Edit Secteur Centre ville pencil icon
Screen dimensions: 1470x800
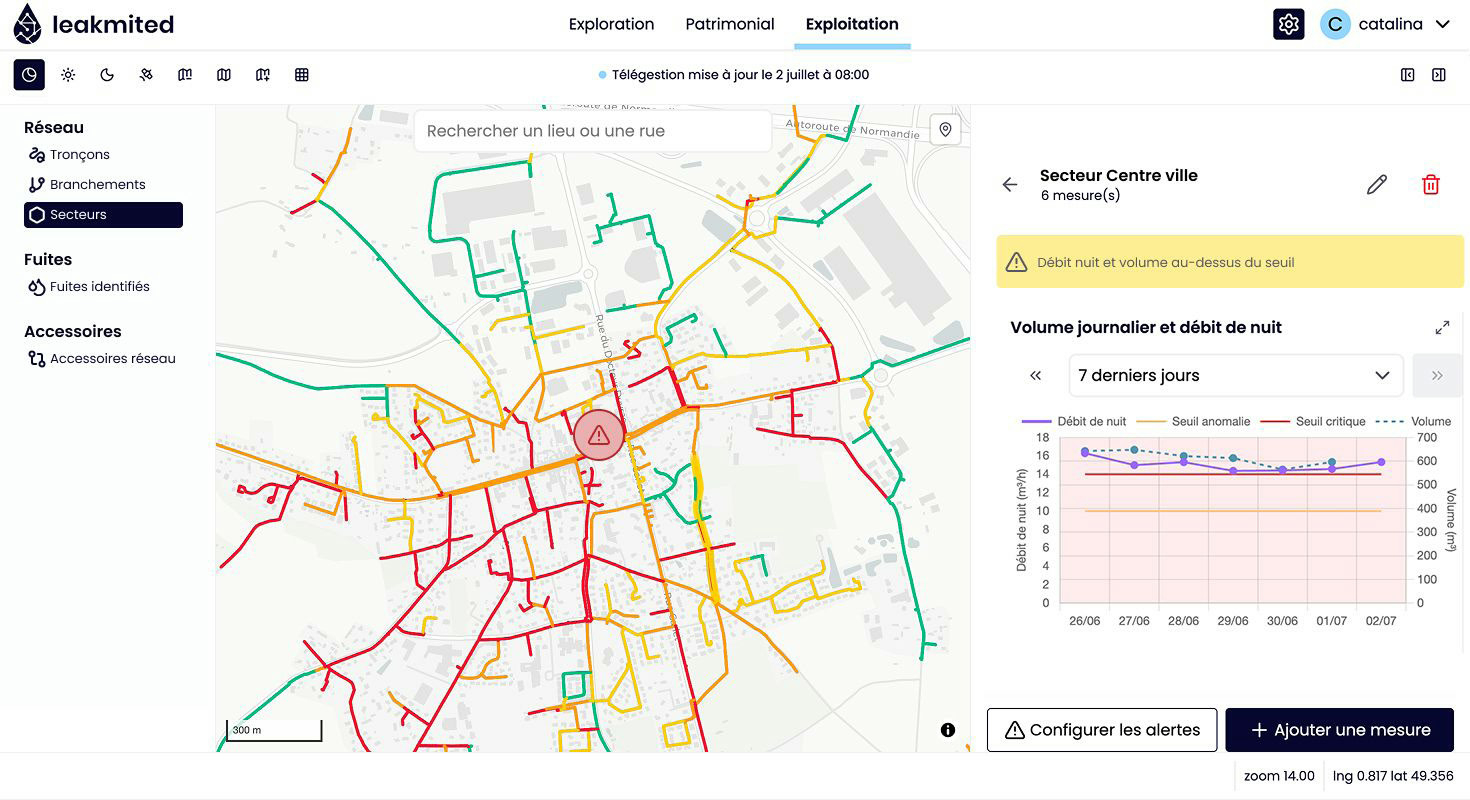coord(1377,185)
